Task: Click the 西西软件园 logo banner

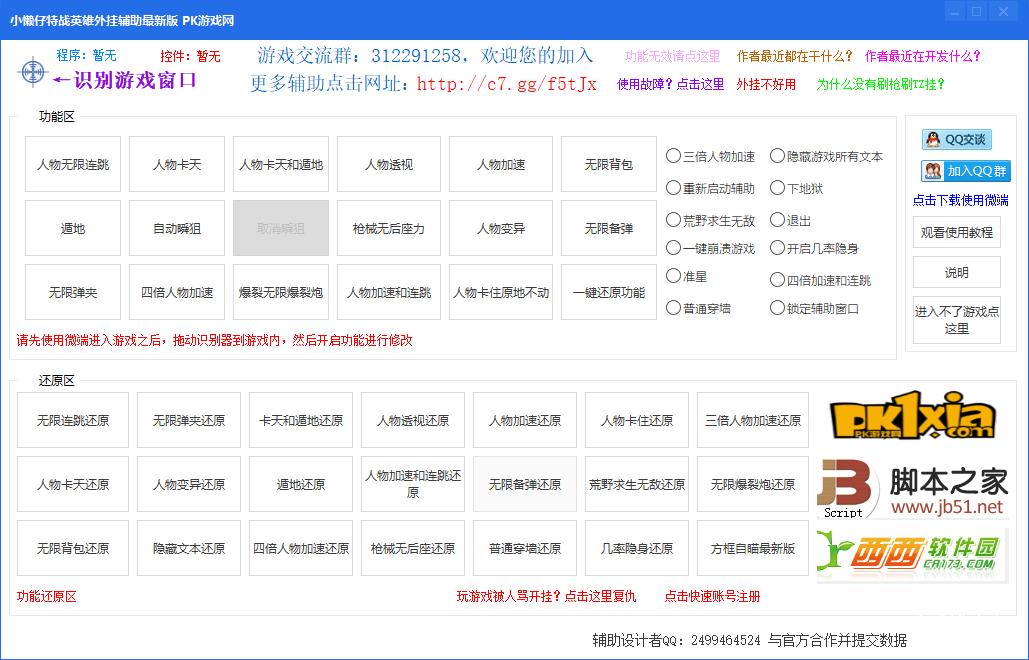Action: tap(912, 554)
